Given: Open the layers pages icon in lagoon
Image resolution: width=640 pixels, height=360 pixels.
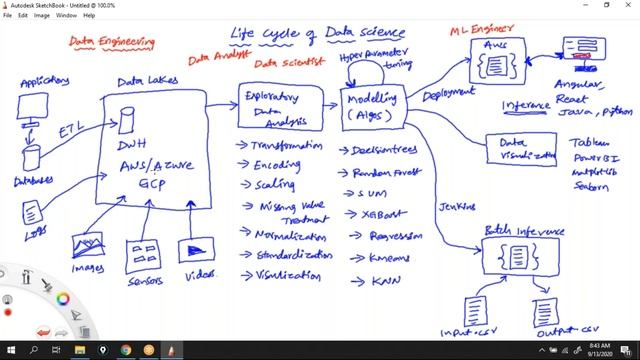Looking at the screenshot, I should pos(84,331).
